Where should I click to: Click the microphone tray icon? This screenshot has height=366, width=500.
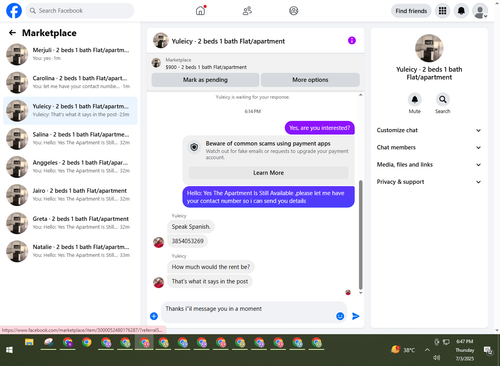pyautogui.click(x=437, y=342)
